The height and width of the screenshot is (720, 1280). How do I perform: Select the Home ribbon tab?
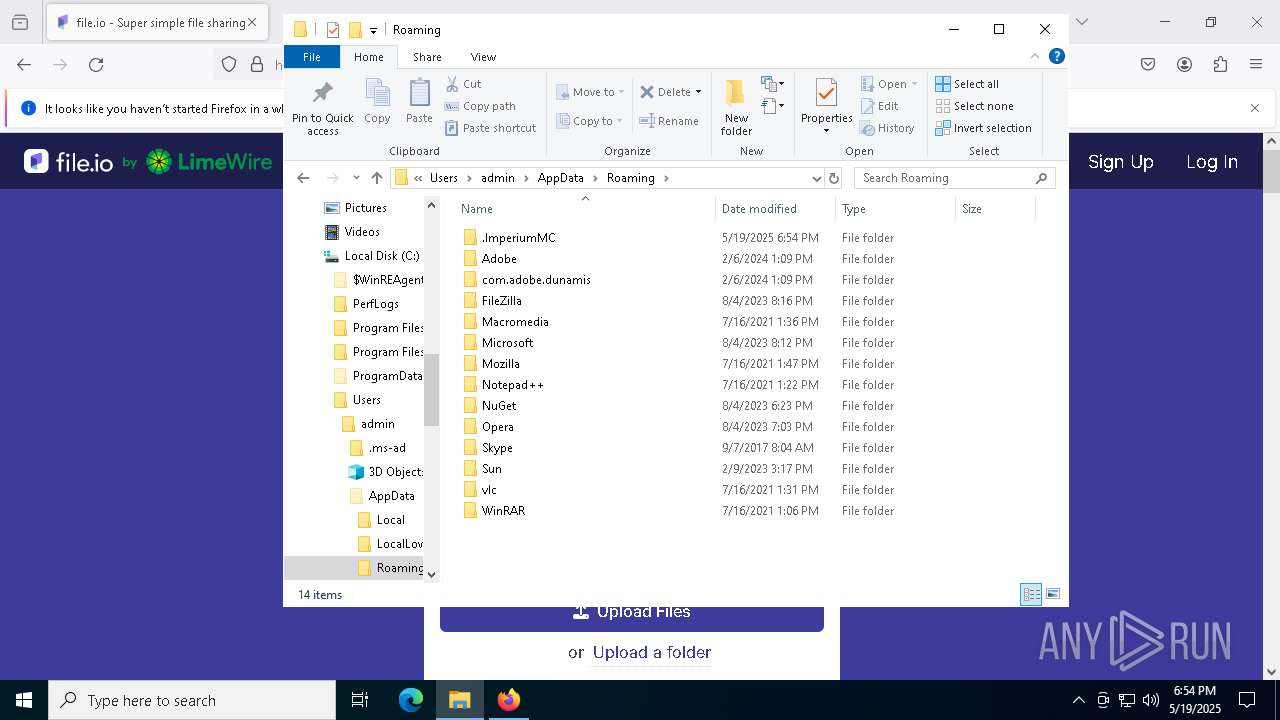[368, 57]
